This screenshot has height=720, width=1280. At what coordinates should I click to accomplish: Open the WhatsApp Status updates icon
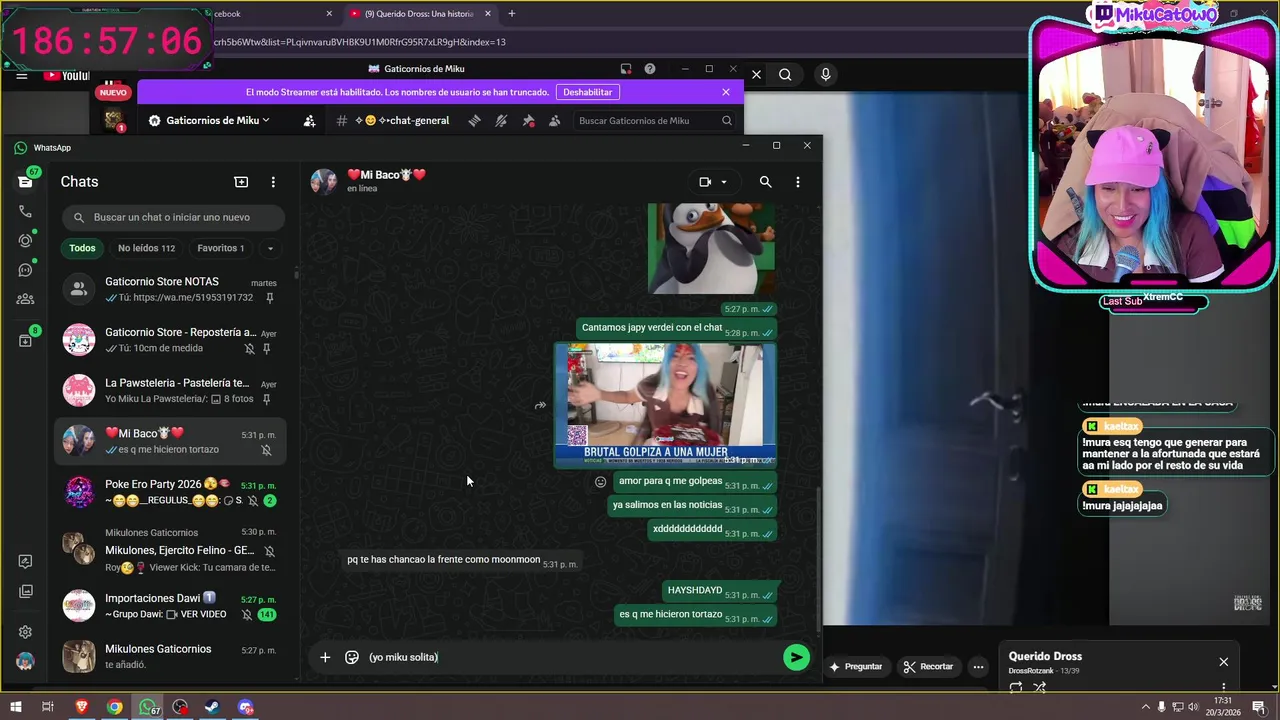tap(26, 240)
